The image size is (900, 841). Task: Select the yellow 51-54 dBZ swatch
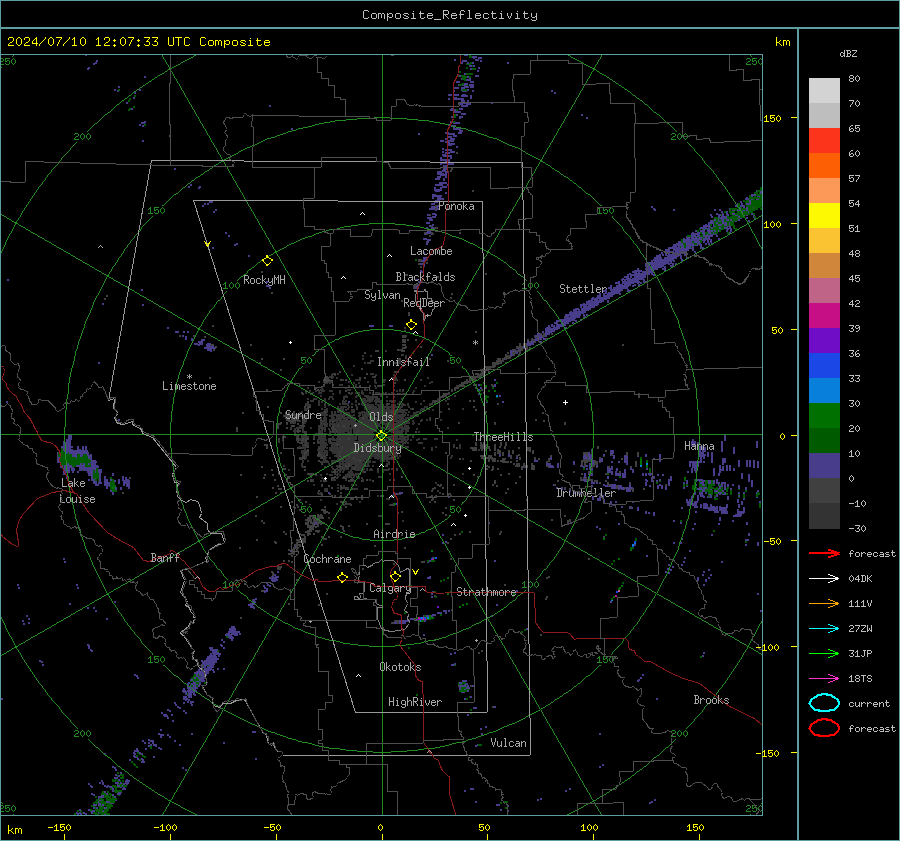tap(824, 216)
